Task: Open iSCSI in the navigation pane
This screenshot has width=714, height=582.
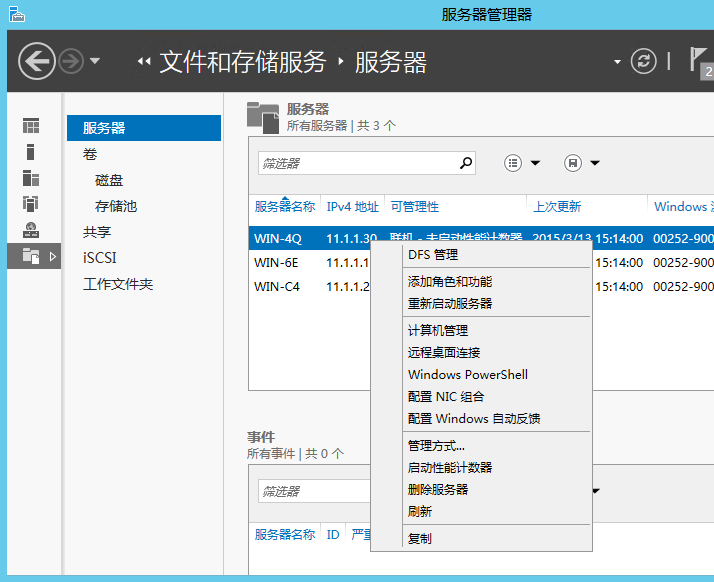Action: coord(99,258)
